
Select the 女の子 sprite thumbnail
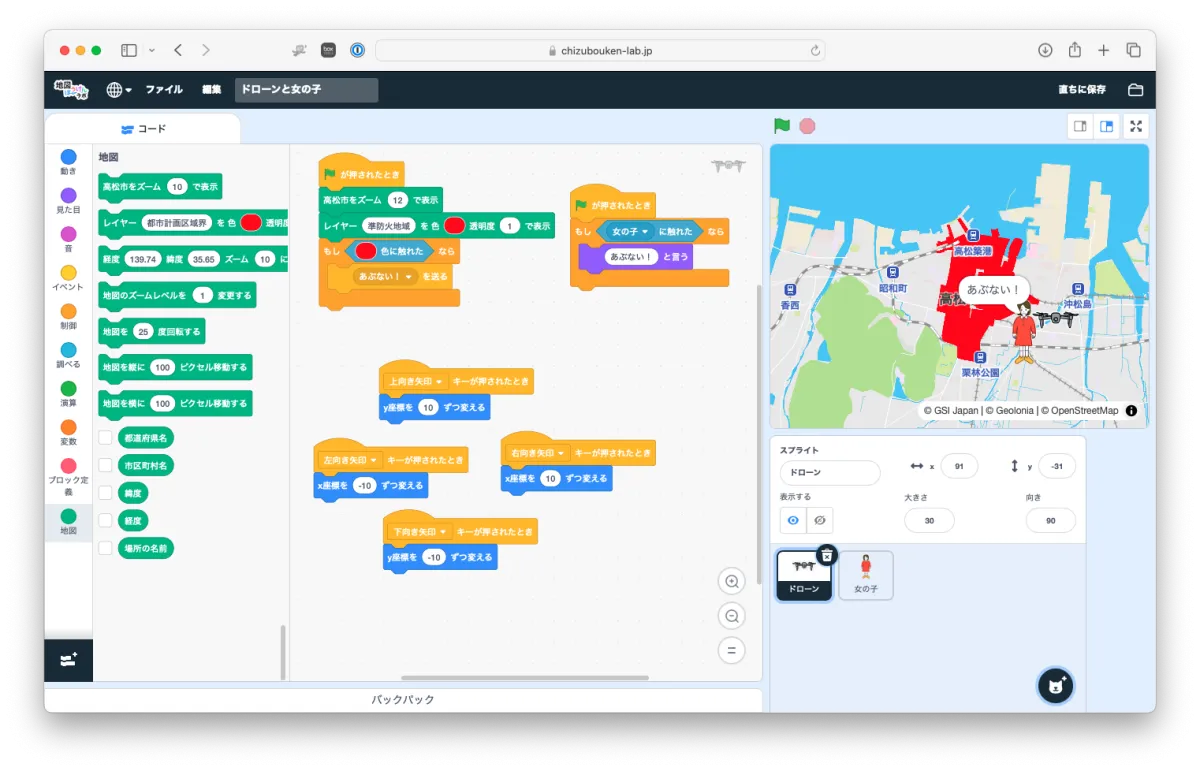tap(866, 575)
